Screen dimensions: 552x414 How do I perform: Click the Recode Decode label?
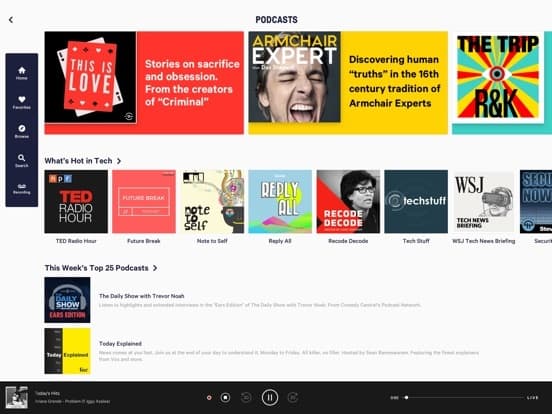point(348,241)
